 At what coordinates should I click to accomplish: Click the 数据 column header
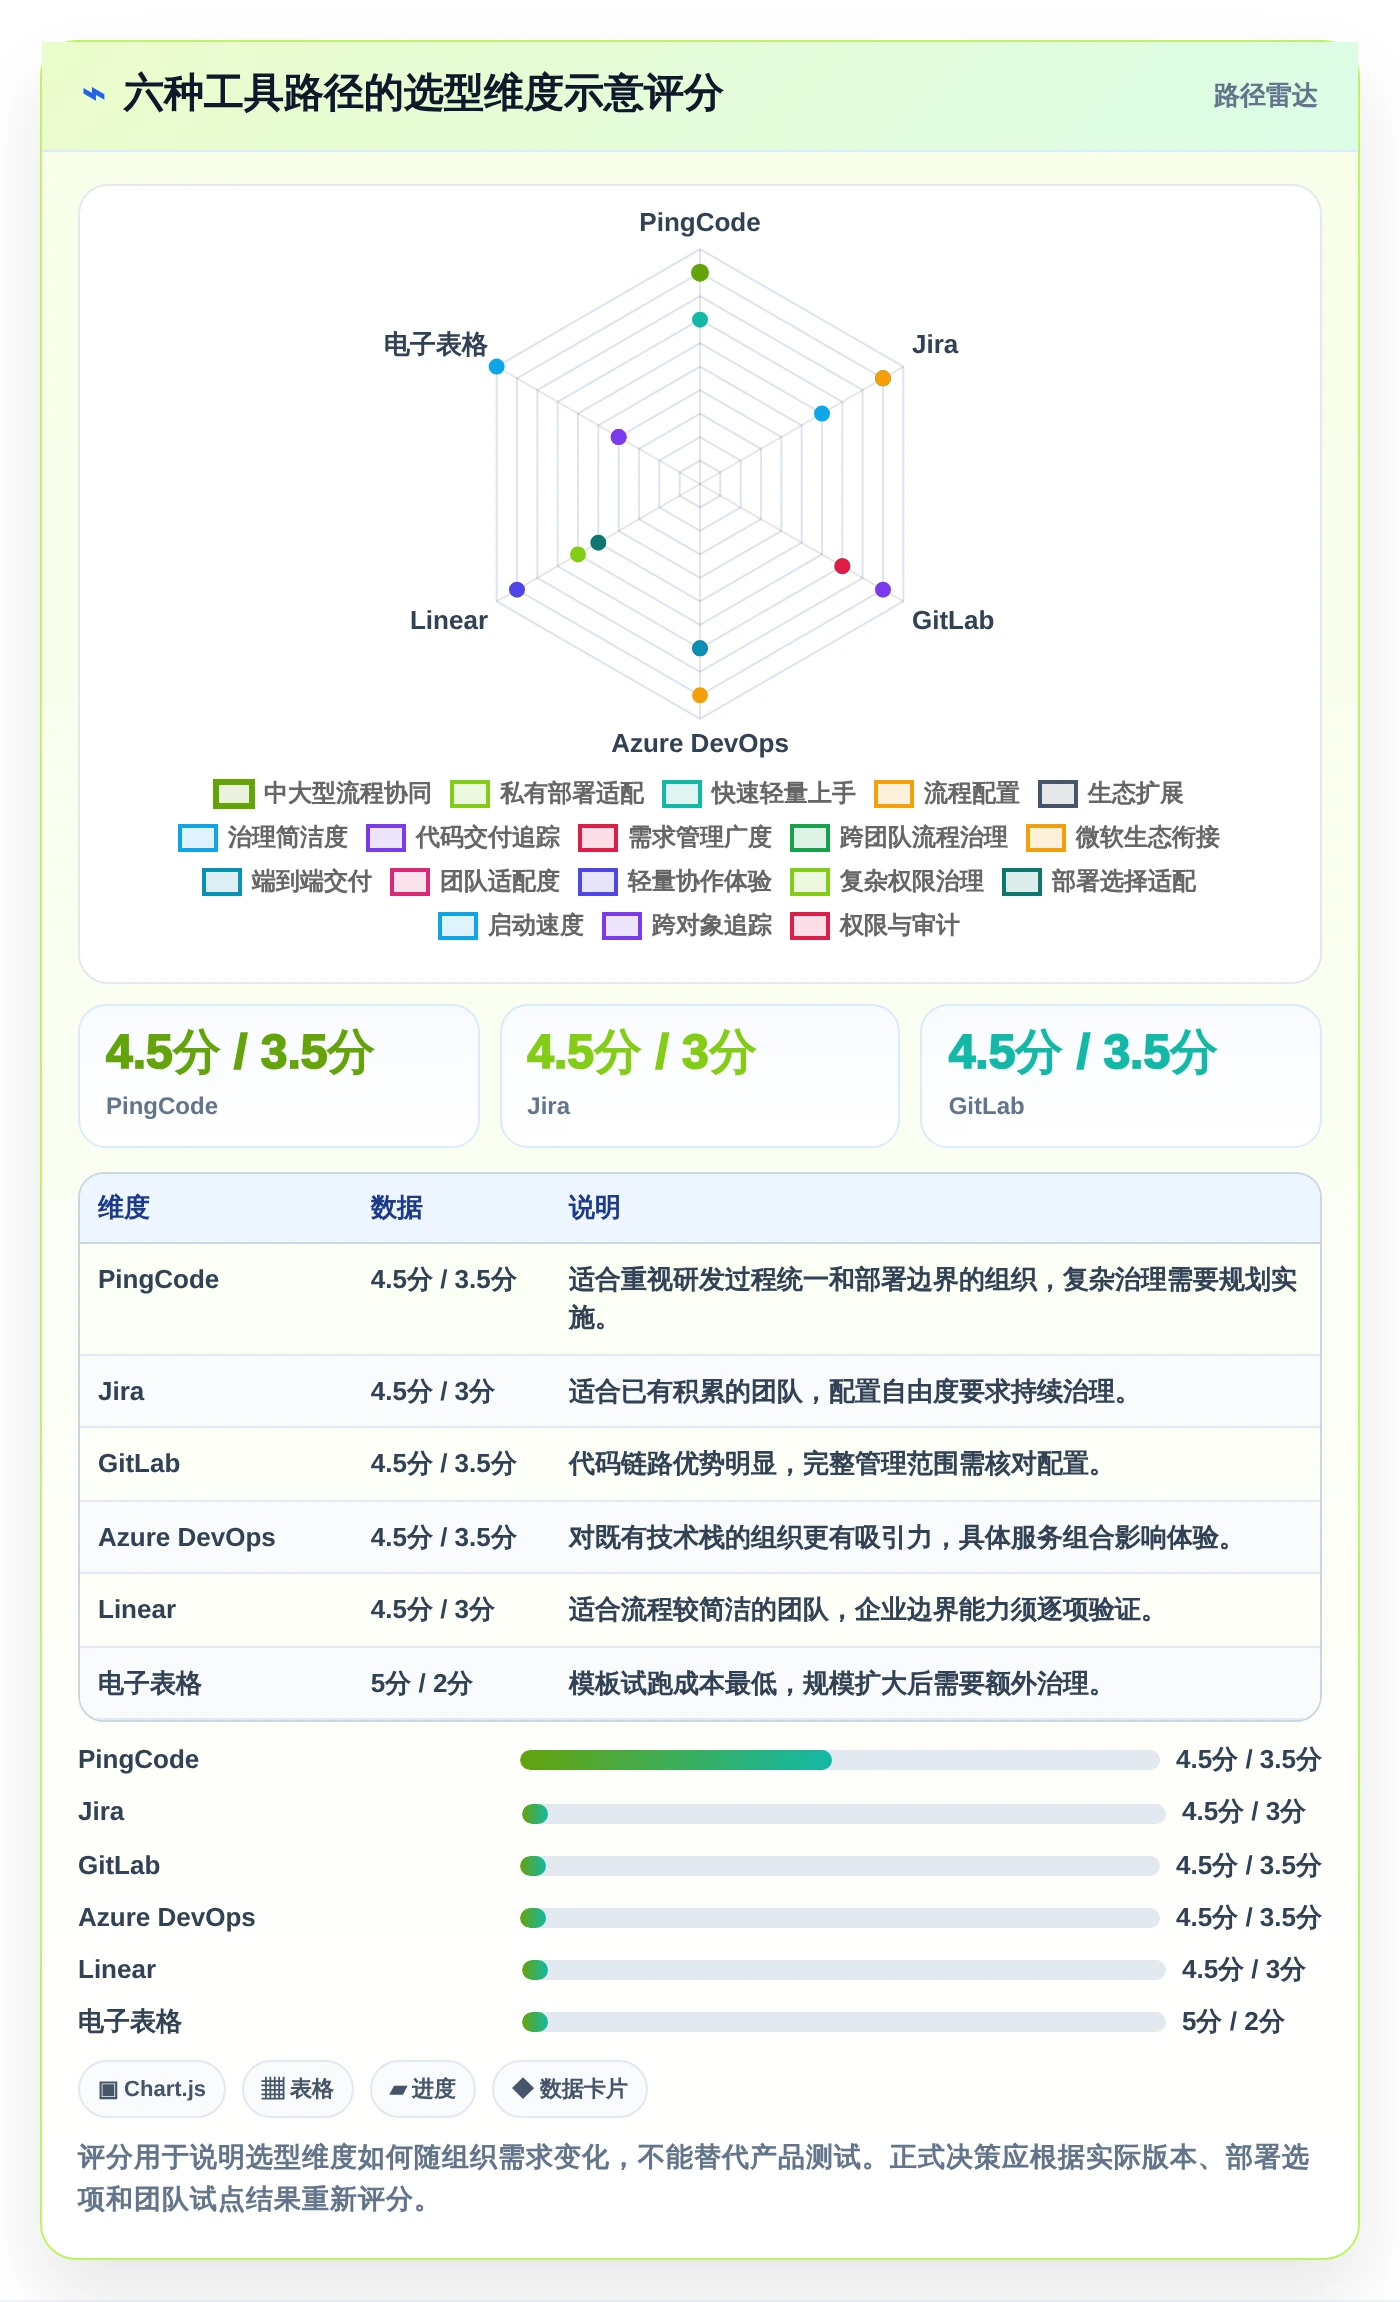click(396, 1207)
